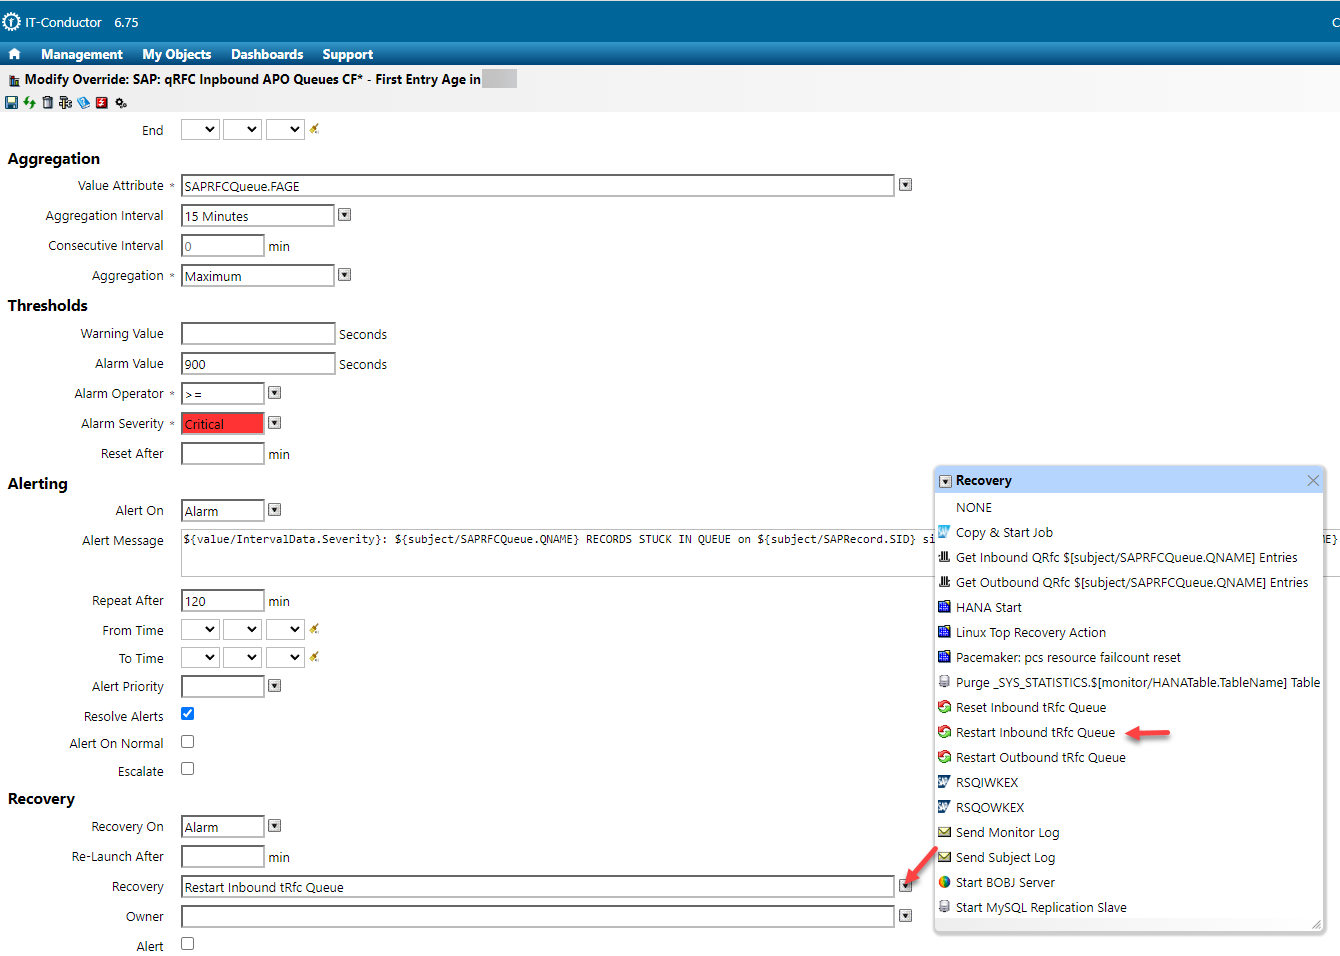Click the red lightning bolt toolbar icon
This screenshot has width=1340, height=956.
[x=102, y=103]
